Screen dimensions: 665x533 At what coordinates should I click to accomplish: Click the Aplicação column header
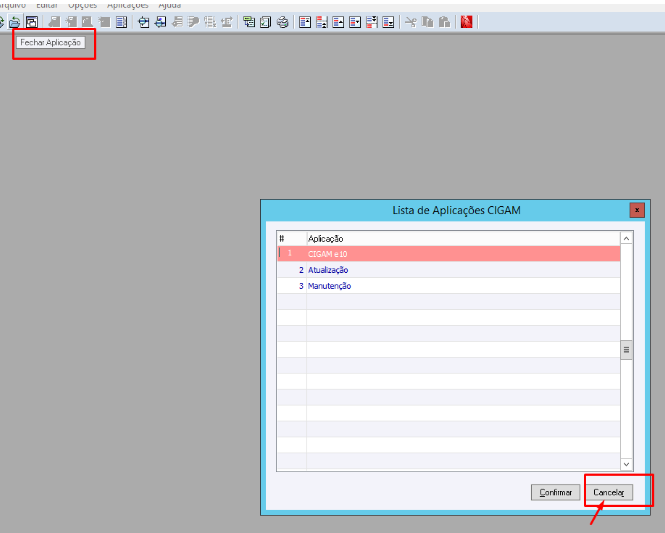[x=463, y=238]
